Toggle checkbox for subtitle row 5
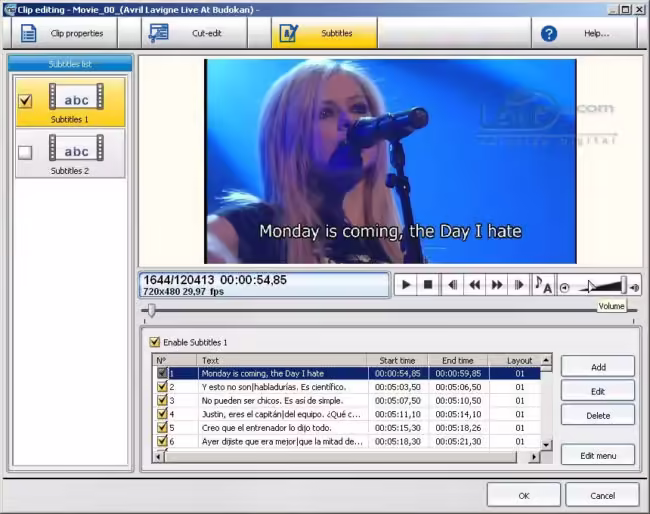 tap(162, 427)
